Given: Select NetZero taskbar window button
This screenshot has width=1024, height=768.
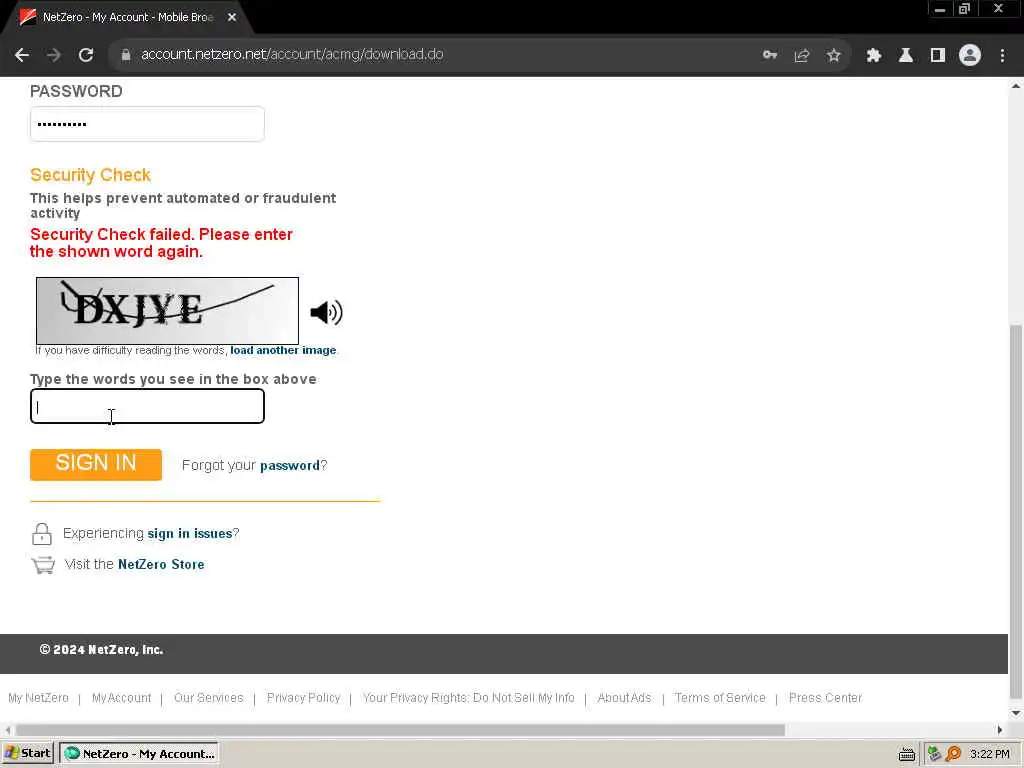Looking at the screenshot, I should click(x=139, y=754).
